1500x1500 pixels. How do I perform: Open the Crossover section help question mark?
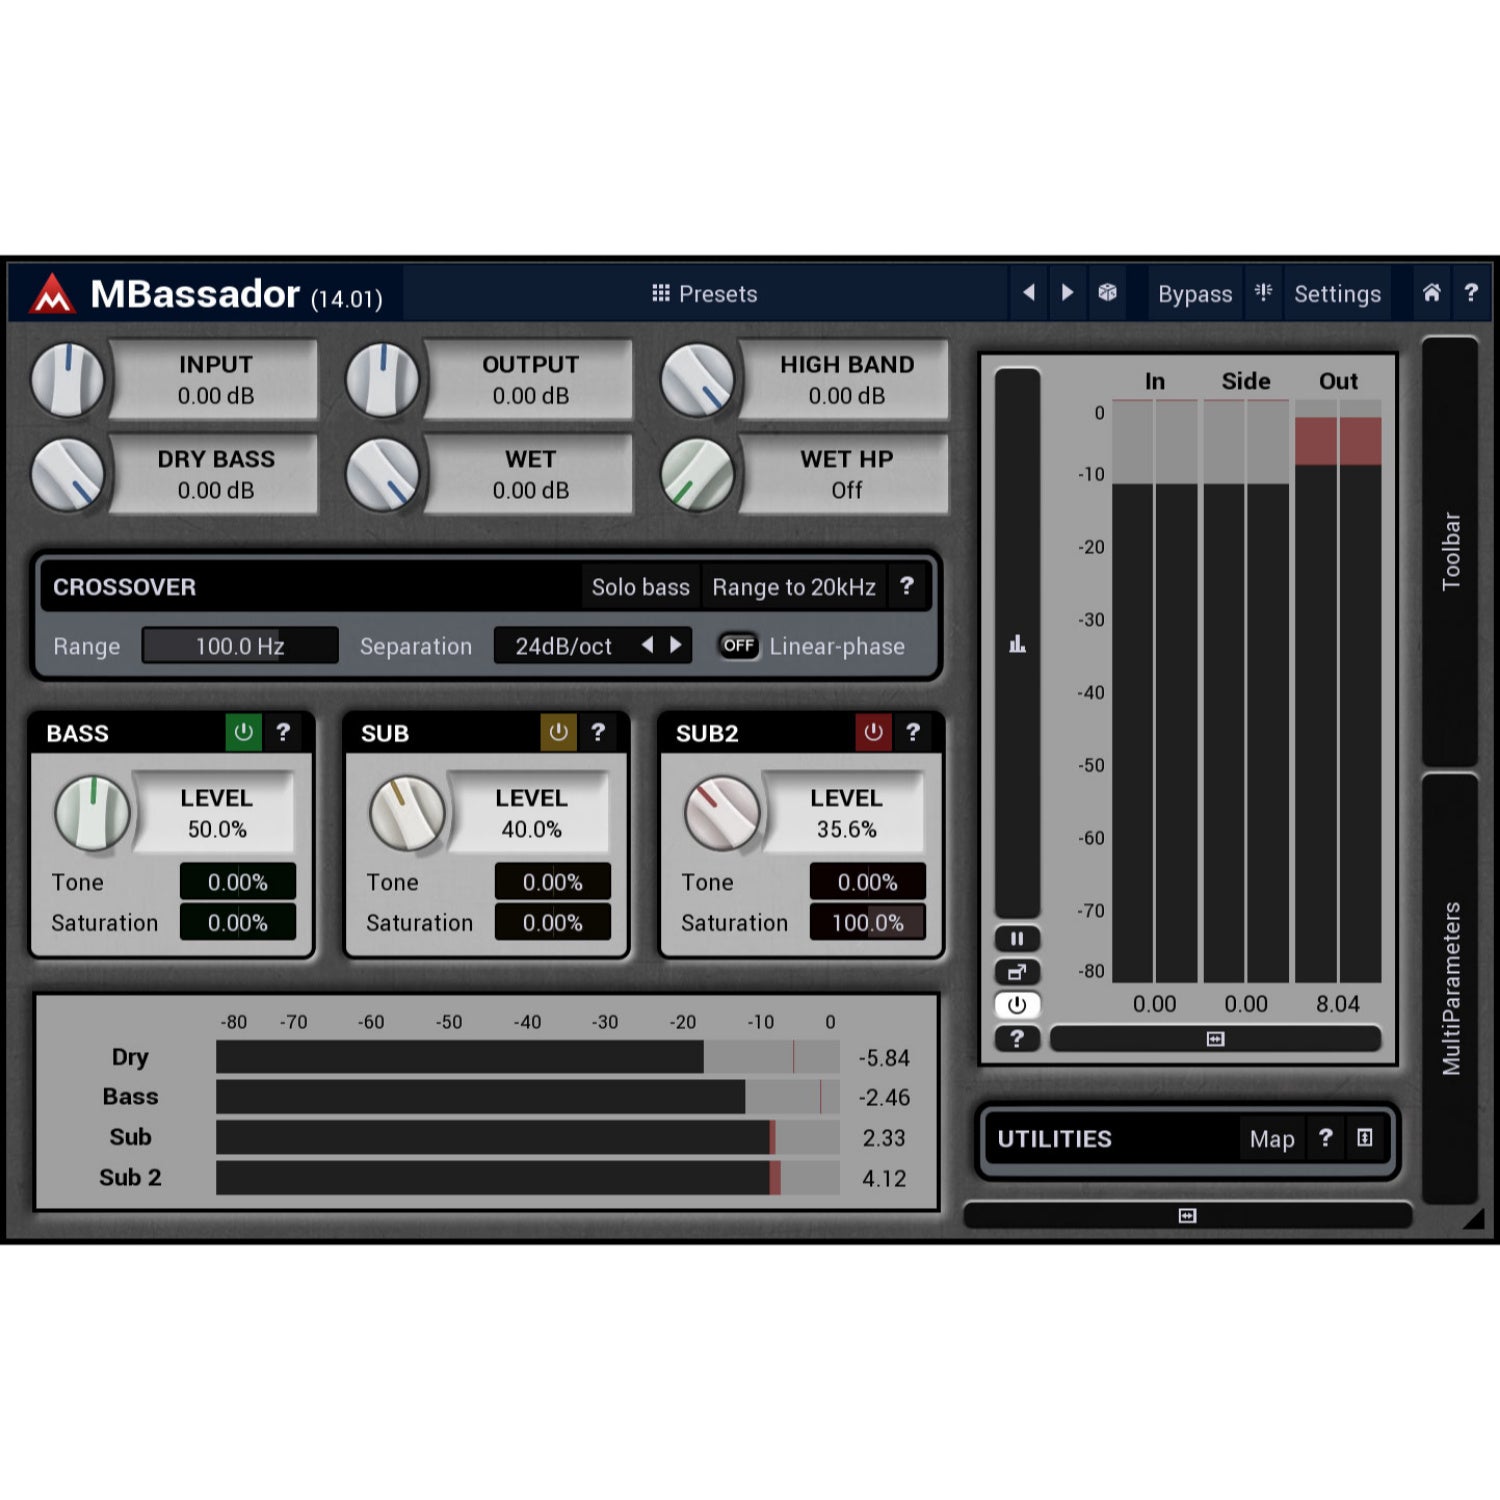[906, 587]
